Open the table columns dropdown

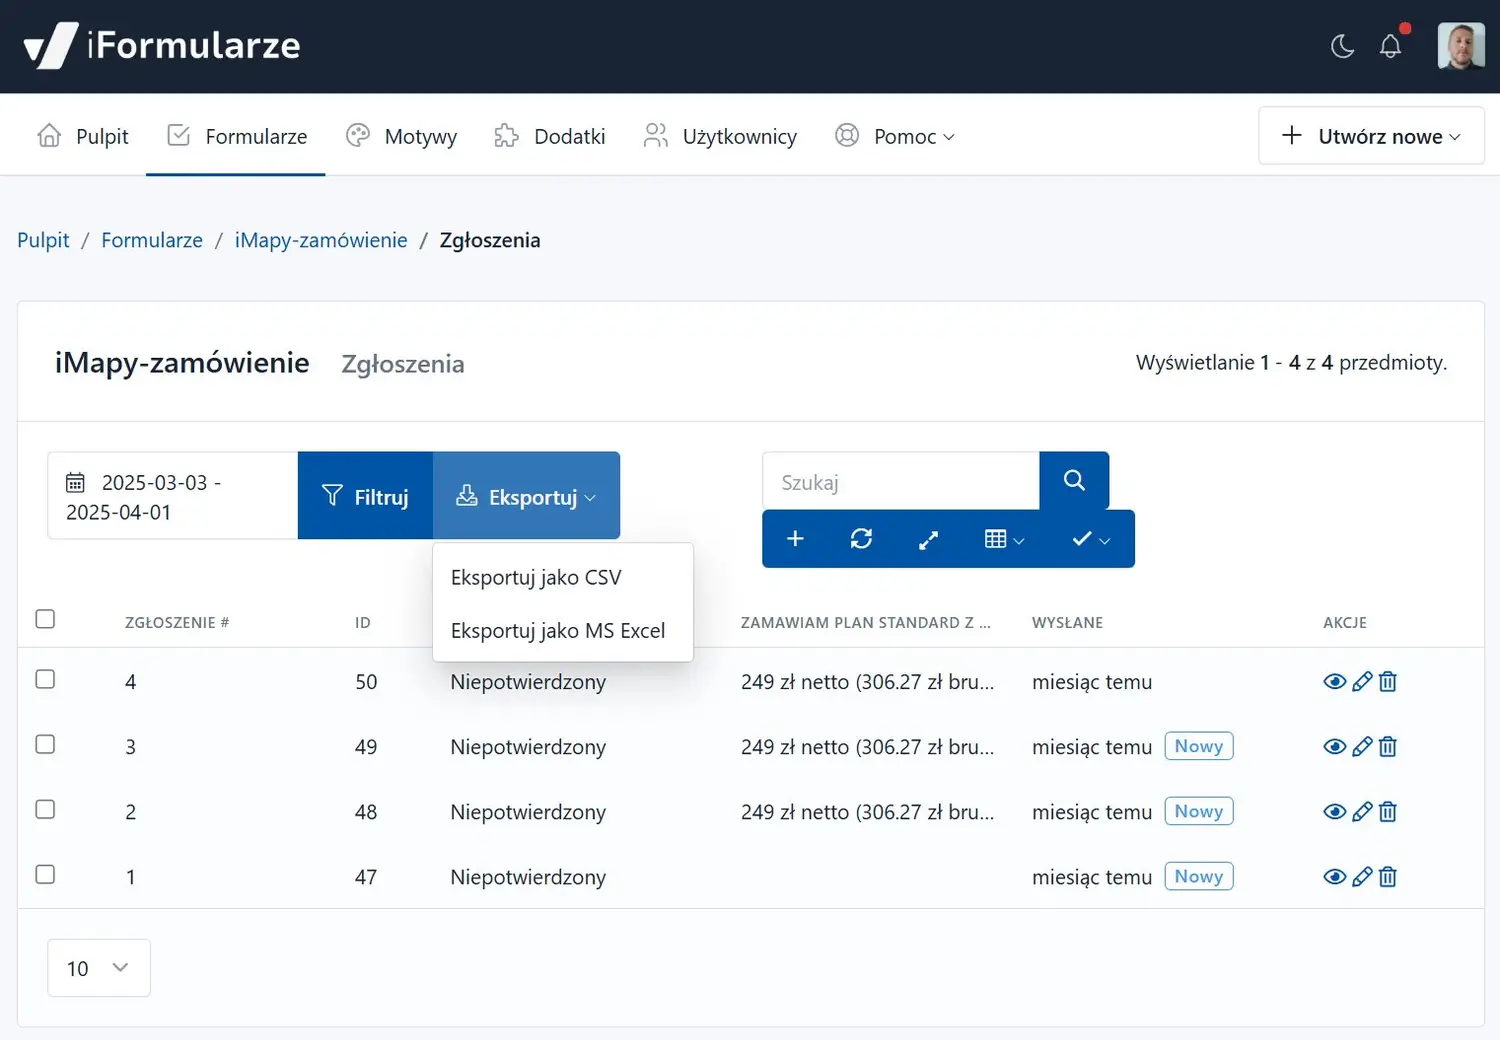[x=1004, y=539]
